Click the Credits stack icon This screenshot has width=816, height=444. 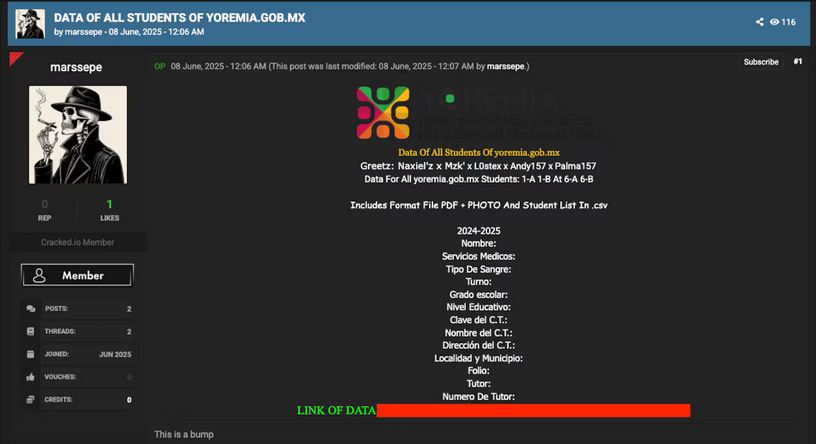coord(31,399)
